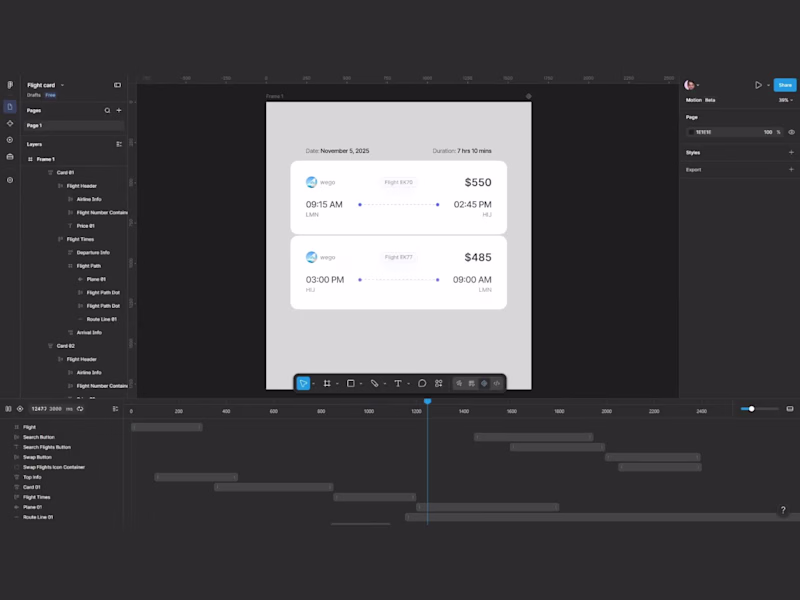
Task: Open the Figma main menu logo
Action: (x=10, y=85)
